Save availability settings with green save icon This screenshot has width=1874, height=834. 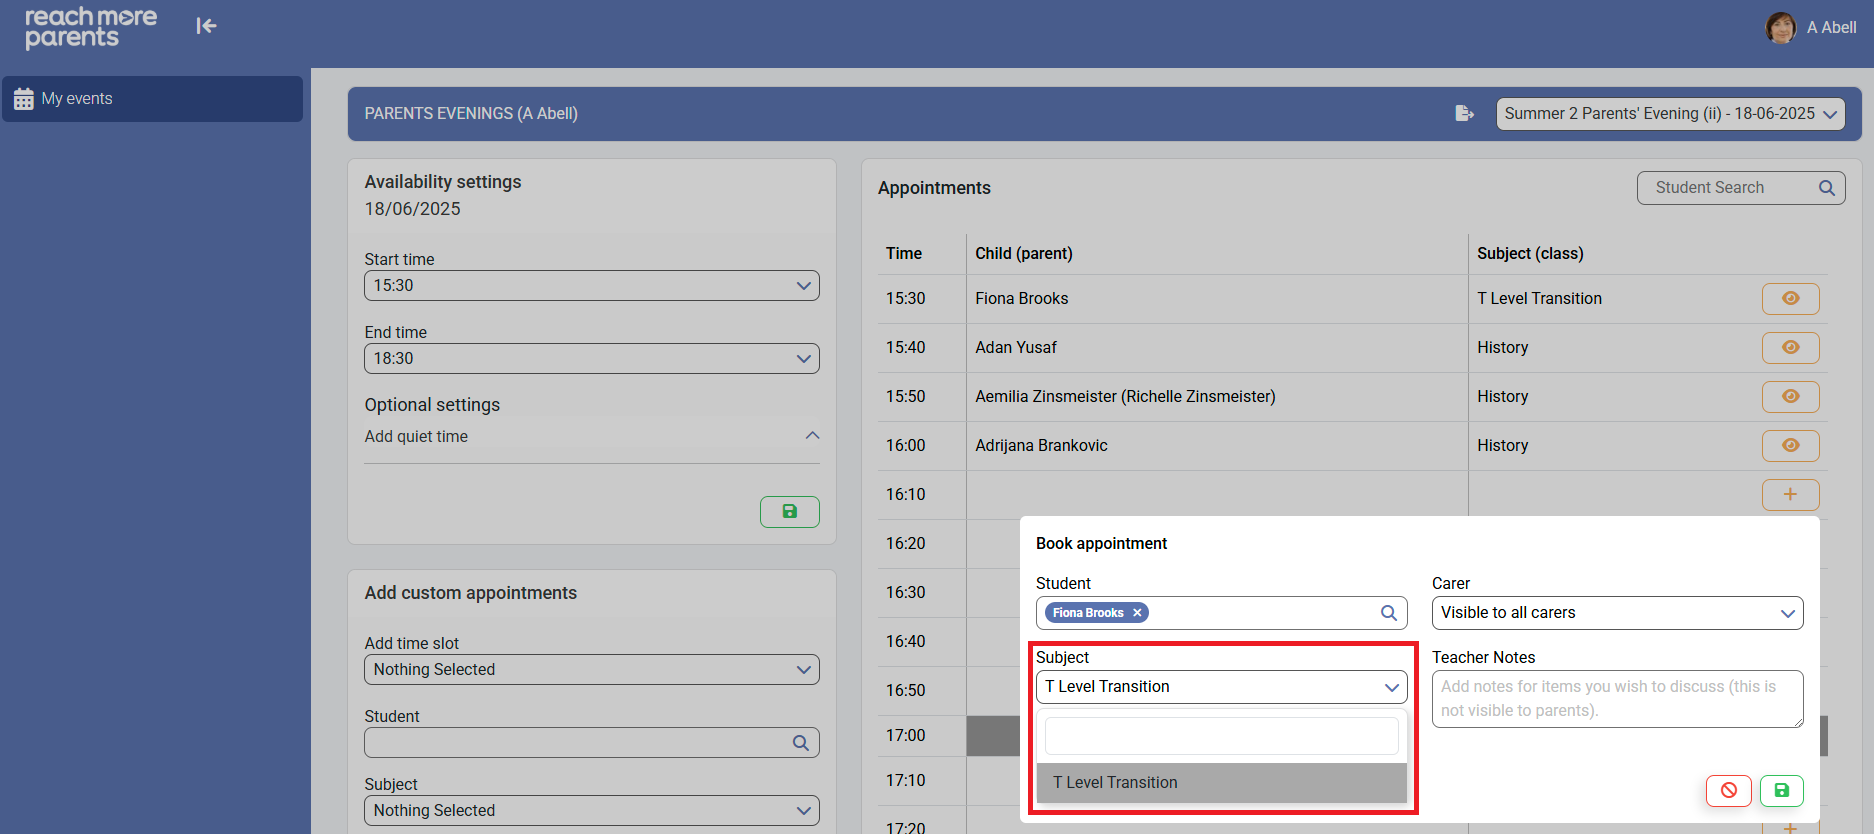[789, 512]
